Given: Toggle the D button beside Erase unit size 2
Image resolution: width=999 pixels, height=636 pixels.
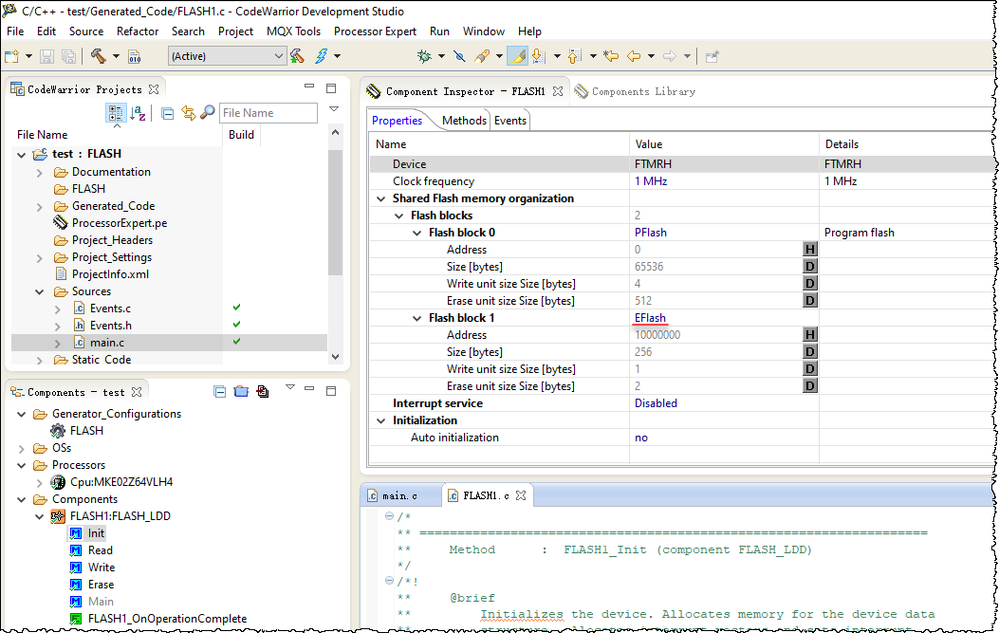Looking at the screenshot, I should [x=810, y=386].
